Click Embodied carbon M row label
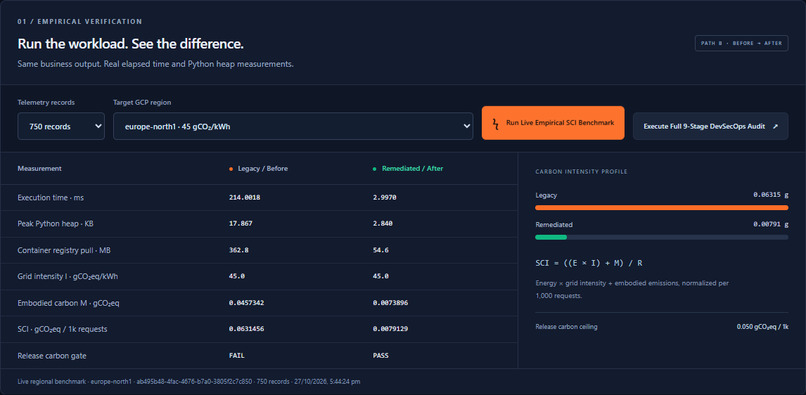The width and height of the screenshot is (806, 395). [x=68, y=303]
